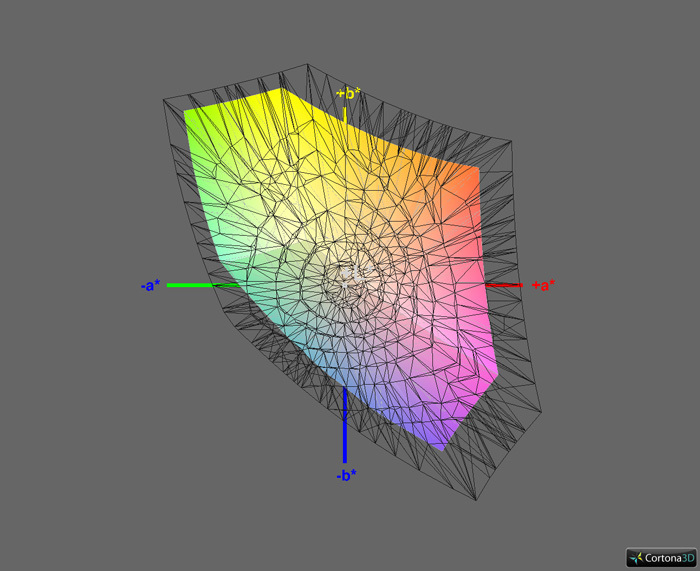Click the +L* label at gamut center

pyautogui.click(x=356, y=271)
